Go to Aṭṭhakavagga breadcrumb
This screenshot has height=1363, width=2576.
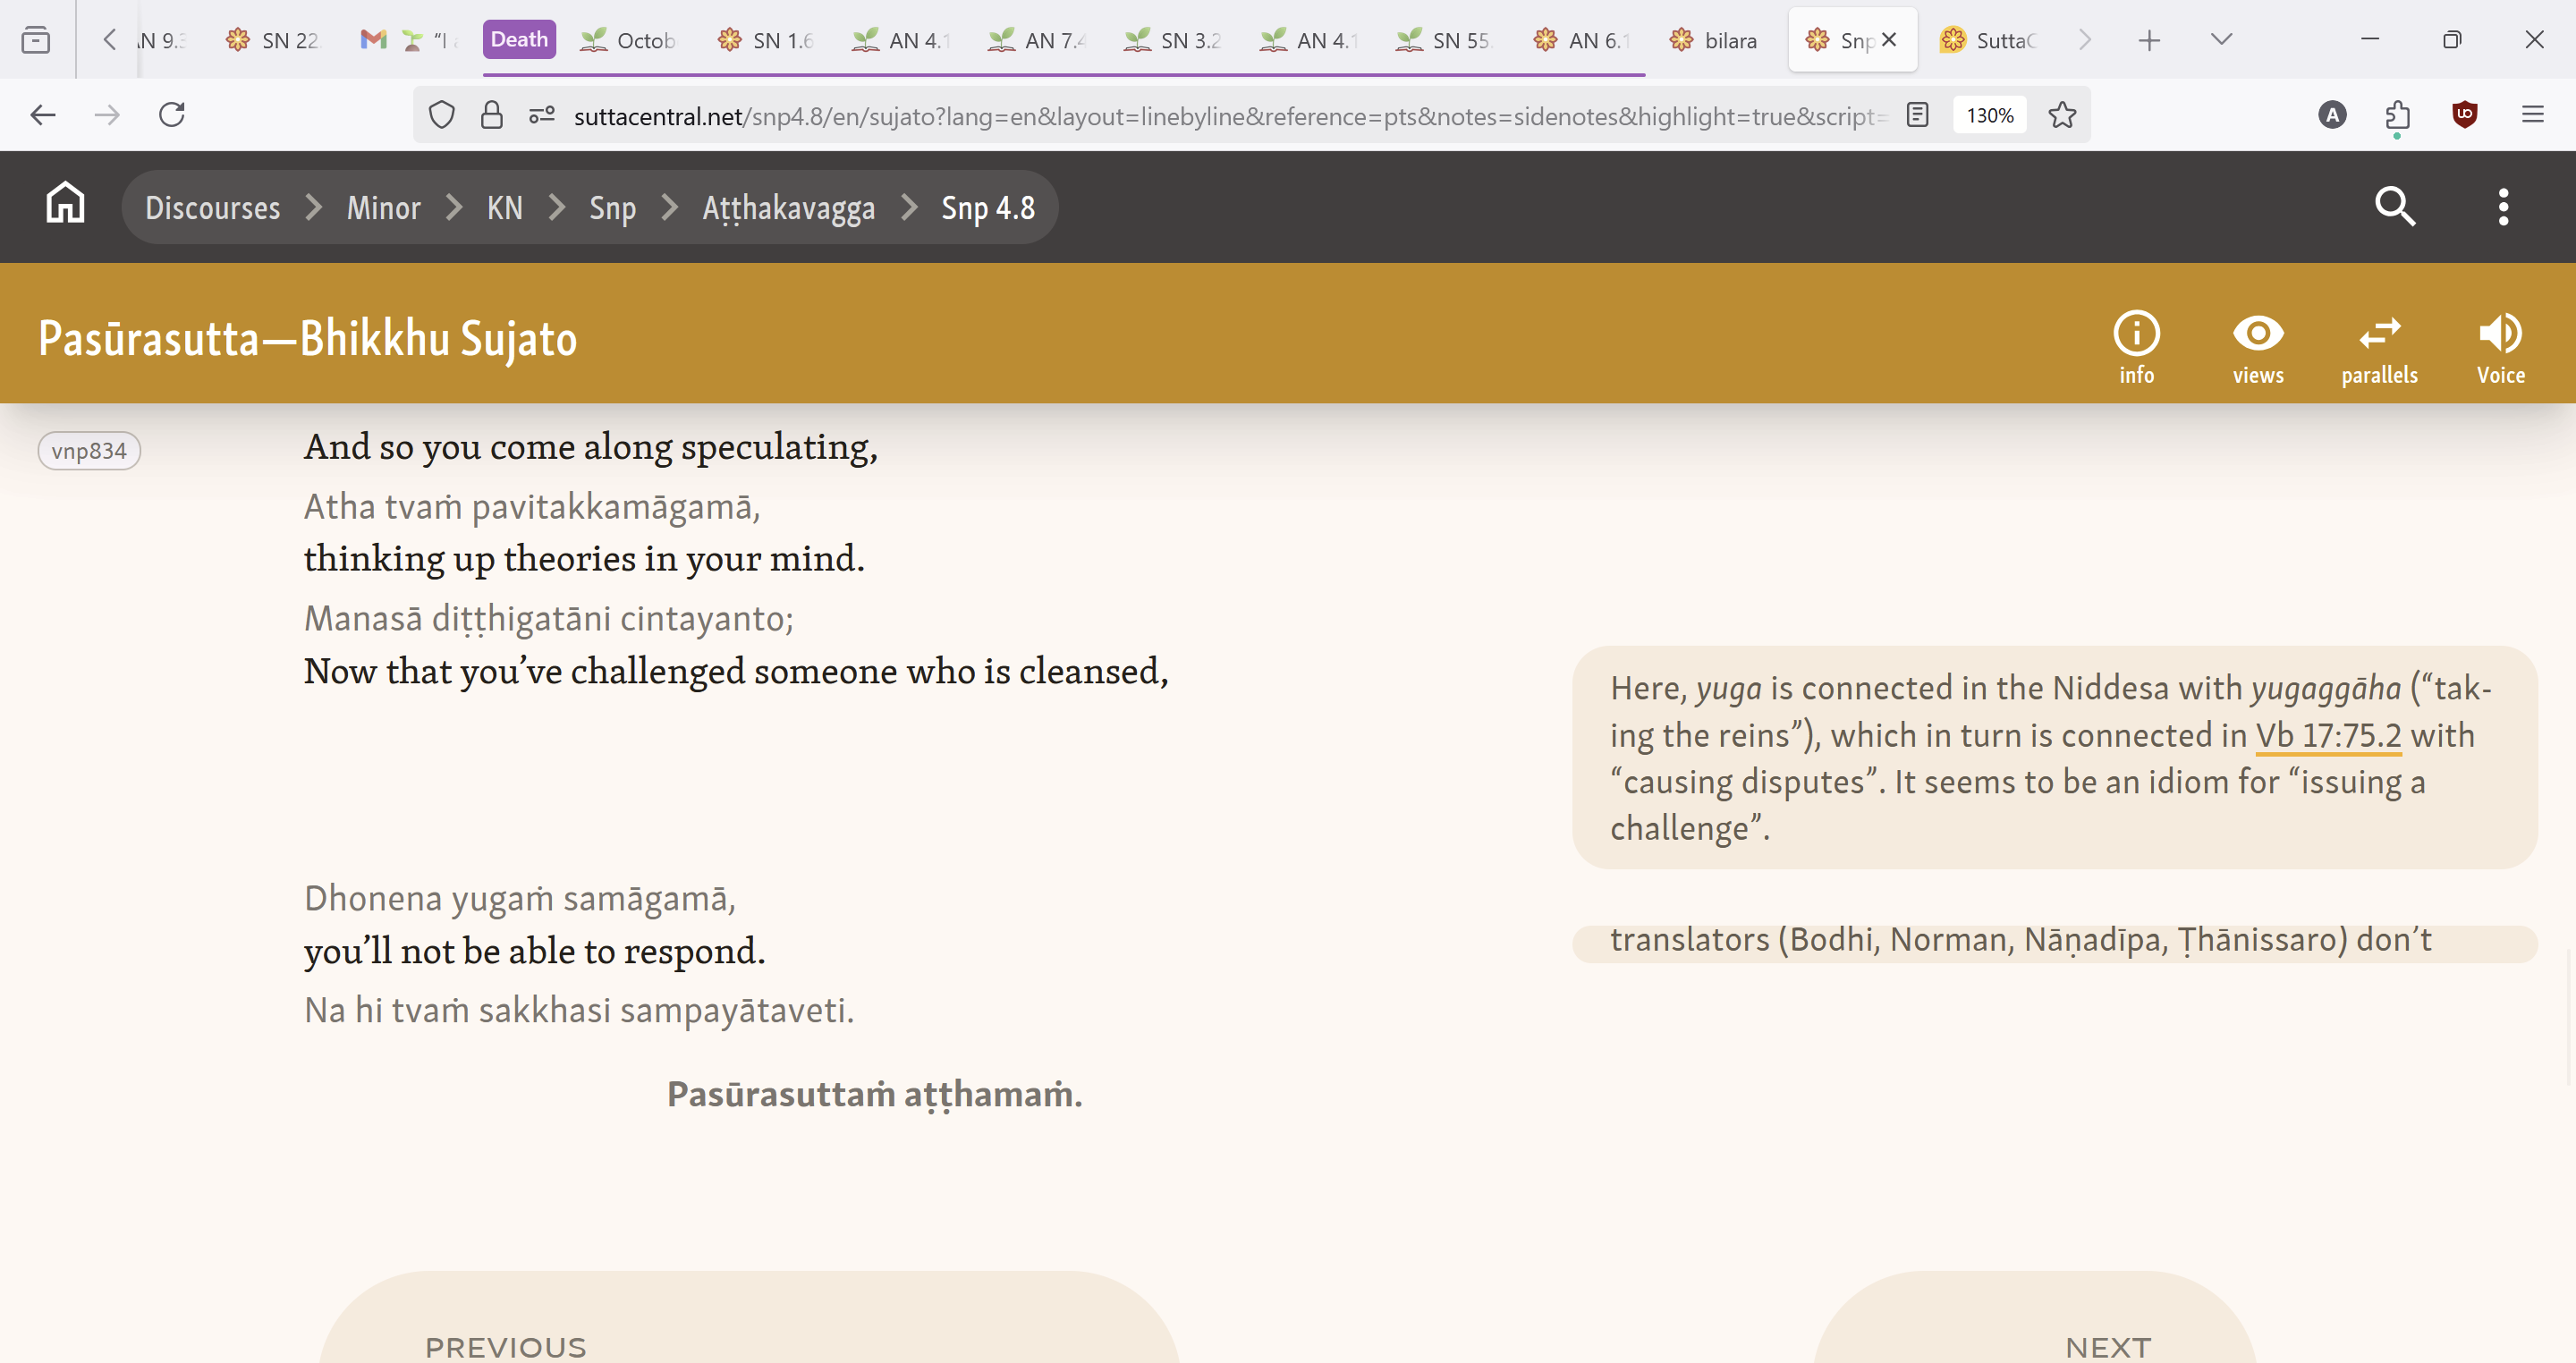point(788,207)
